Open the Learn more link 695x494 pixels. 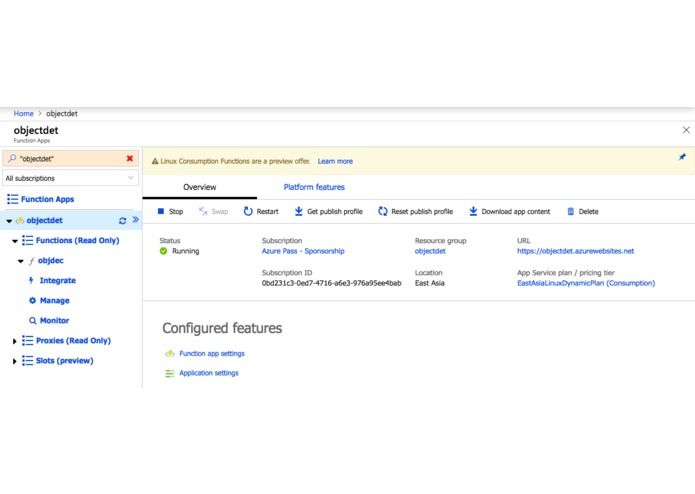pyautogui.click(x=335, y=161)
